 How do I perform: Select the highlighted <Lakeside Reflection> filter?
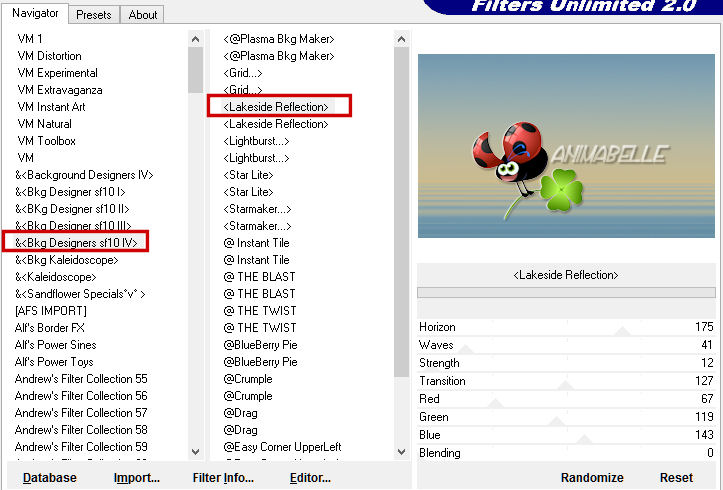coord(276,107)
